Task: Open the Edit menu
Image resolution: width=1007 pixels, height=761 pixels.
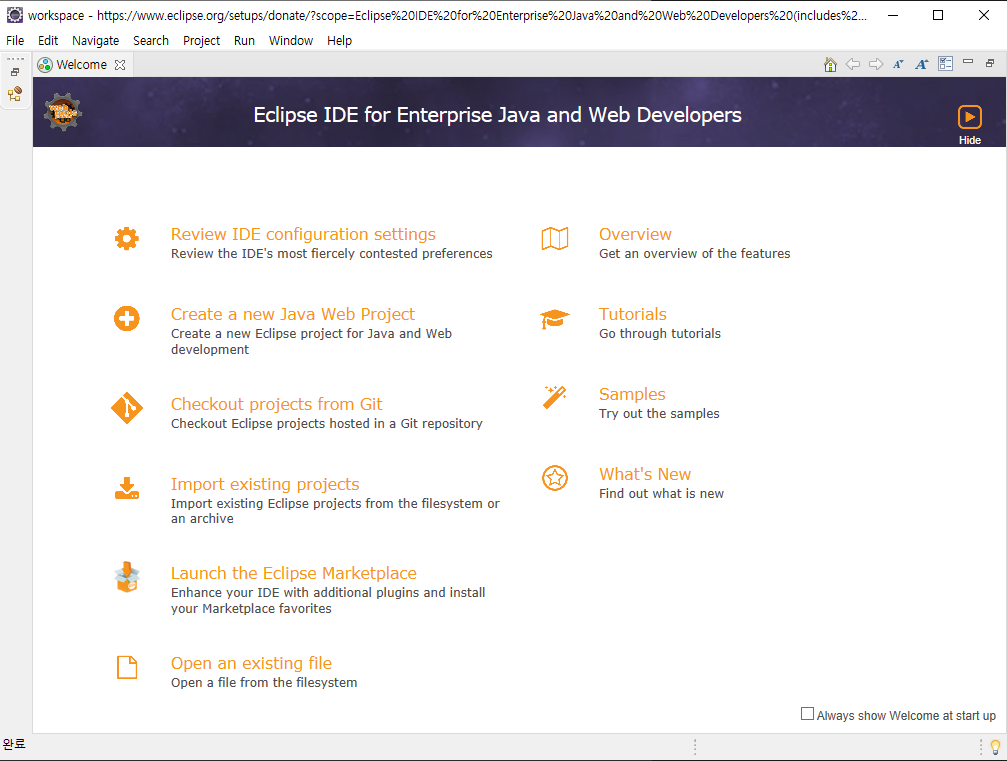Action: pyautogui.click(x=48, y=40)
